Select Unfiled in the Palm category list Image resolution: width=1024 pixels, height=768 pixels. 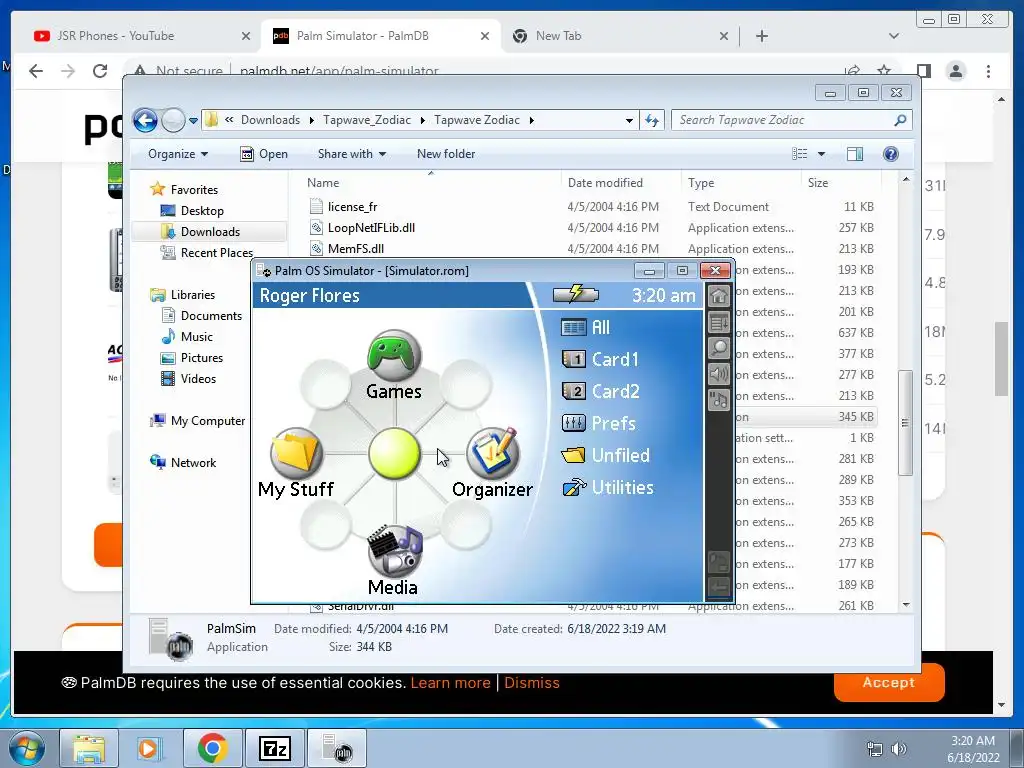(x=605, y=455)
